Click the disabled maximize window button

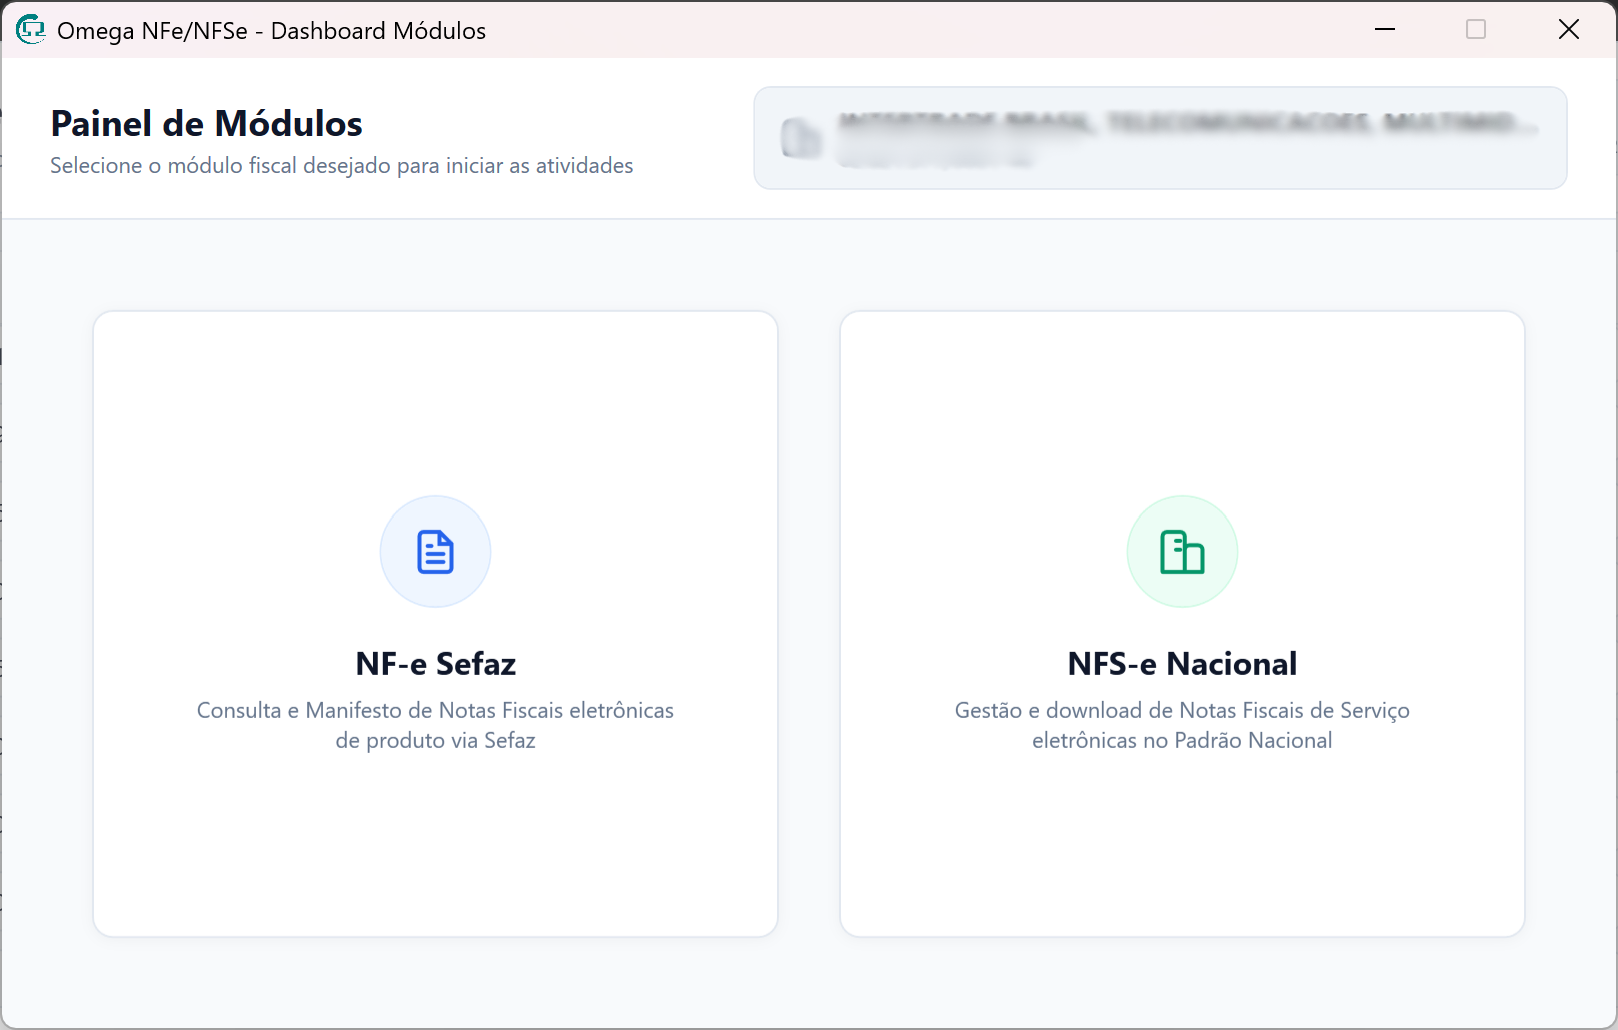1476,30
